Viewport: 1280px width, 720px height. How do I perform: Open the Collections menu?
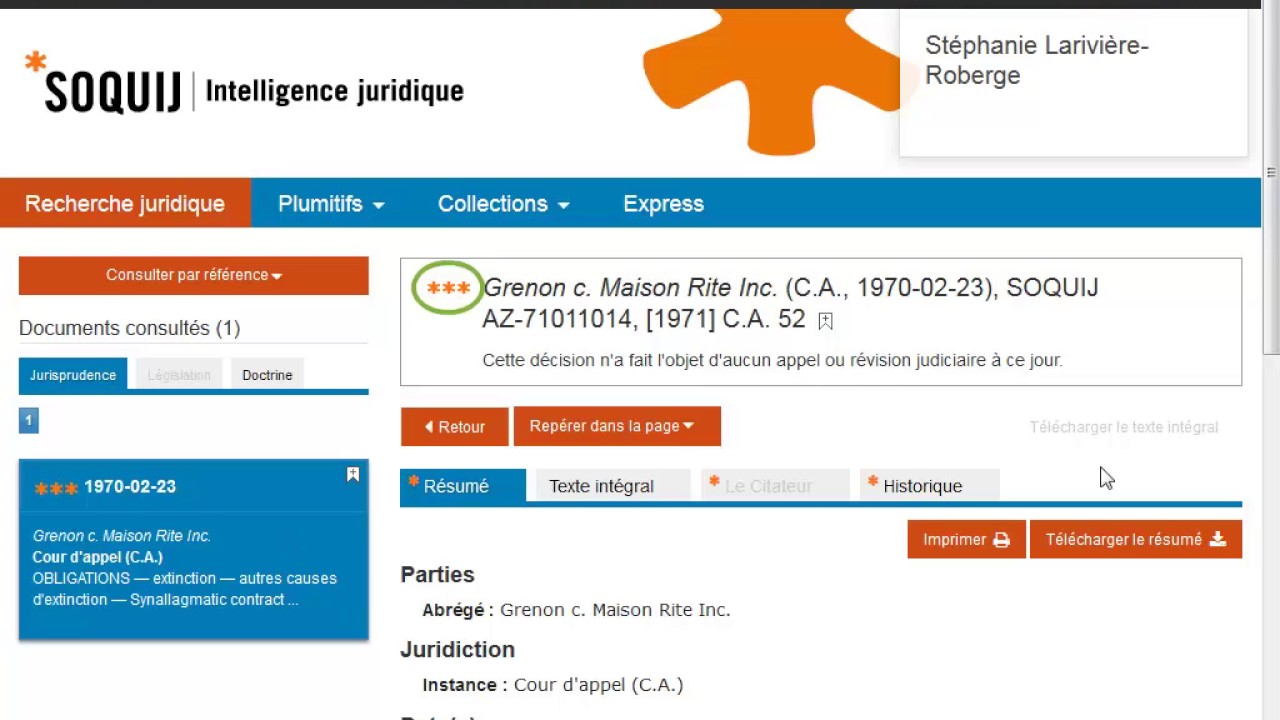[x=503, y=204]
